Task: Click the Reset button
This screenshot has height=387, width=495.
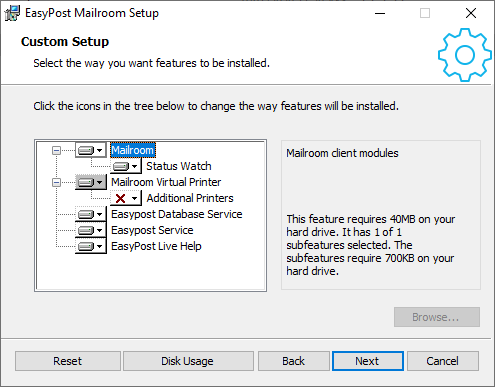Action: coord(68,361)
